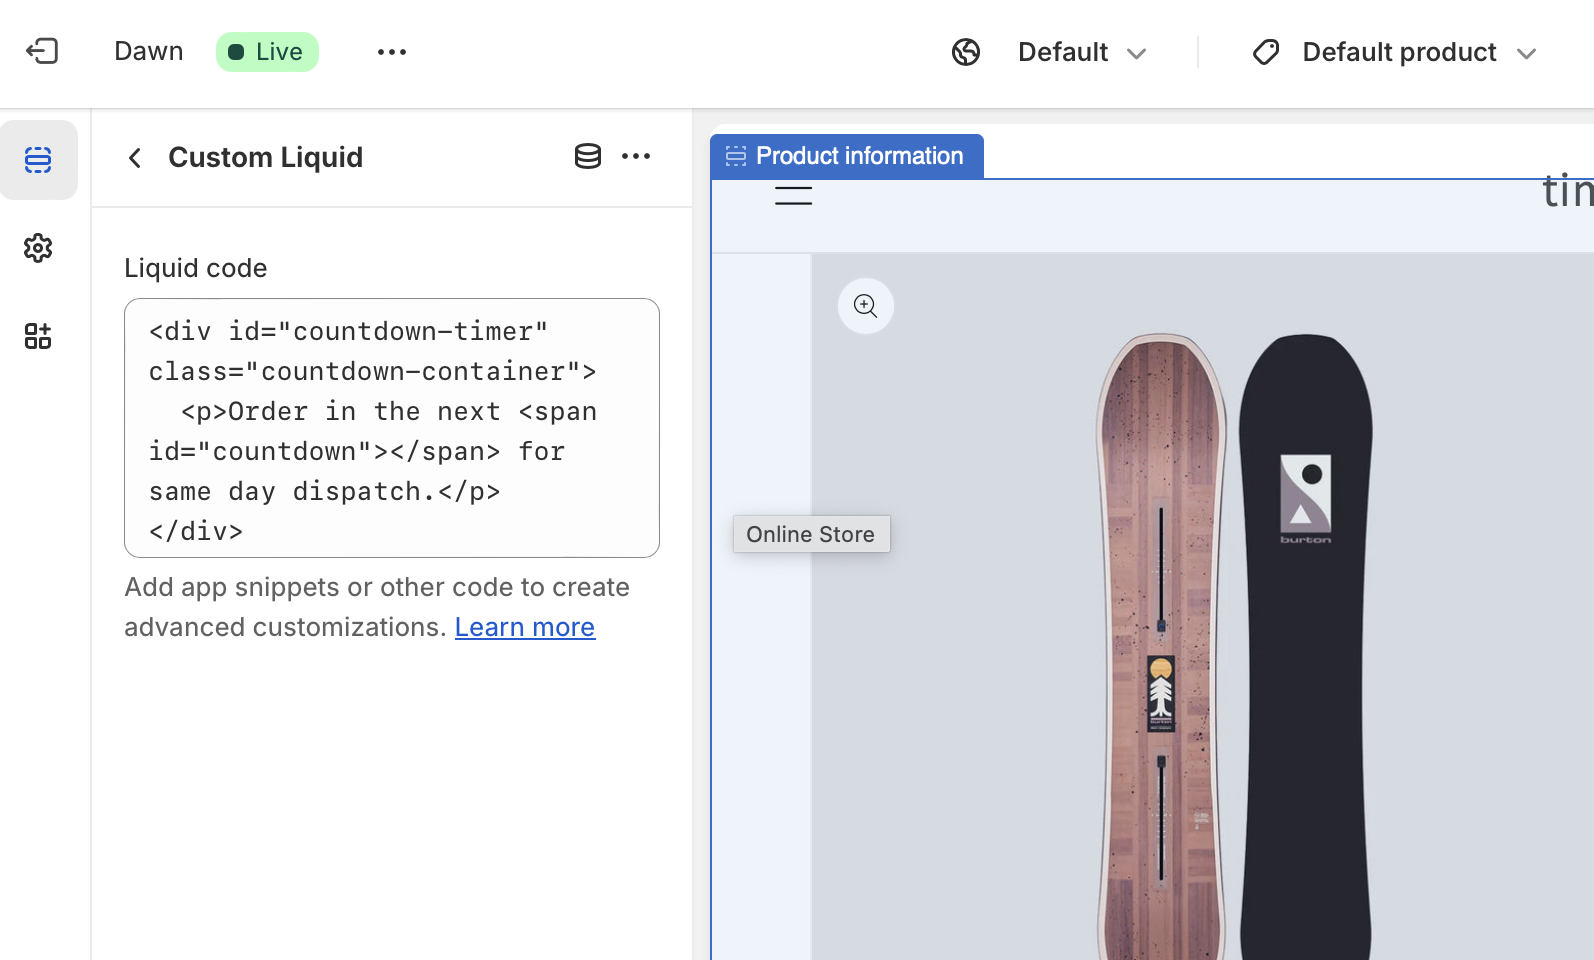Click the exit editor icon
This screenshot has height=960, width=1594.
tap(42, 51)
